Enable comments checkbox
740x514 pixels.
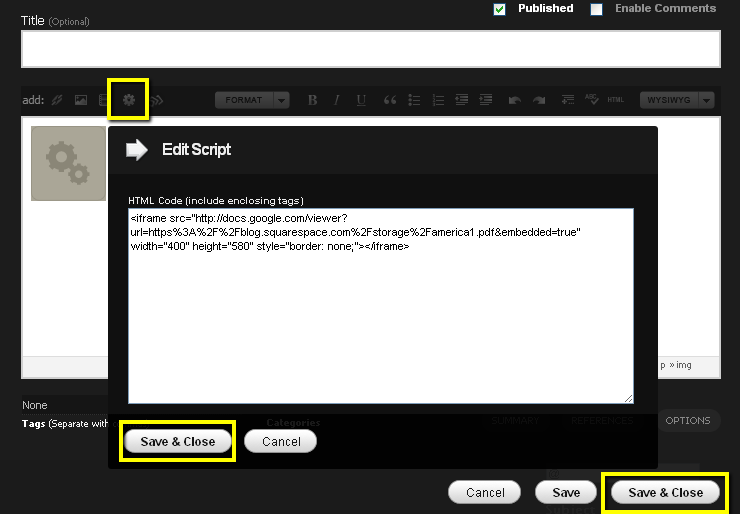tap(597, 9)
